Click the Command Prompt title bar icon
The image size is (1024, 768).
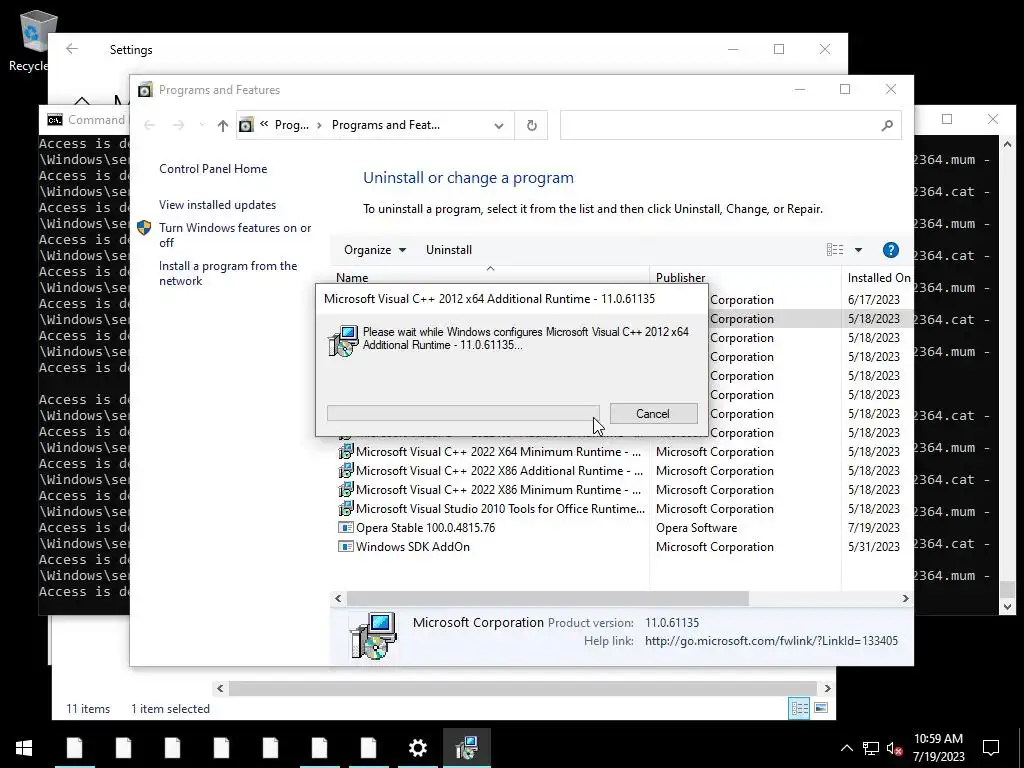click(x=55, y=120)
